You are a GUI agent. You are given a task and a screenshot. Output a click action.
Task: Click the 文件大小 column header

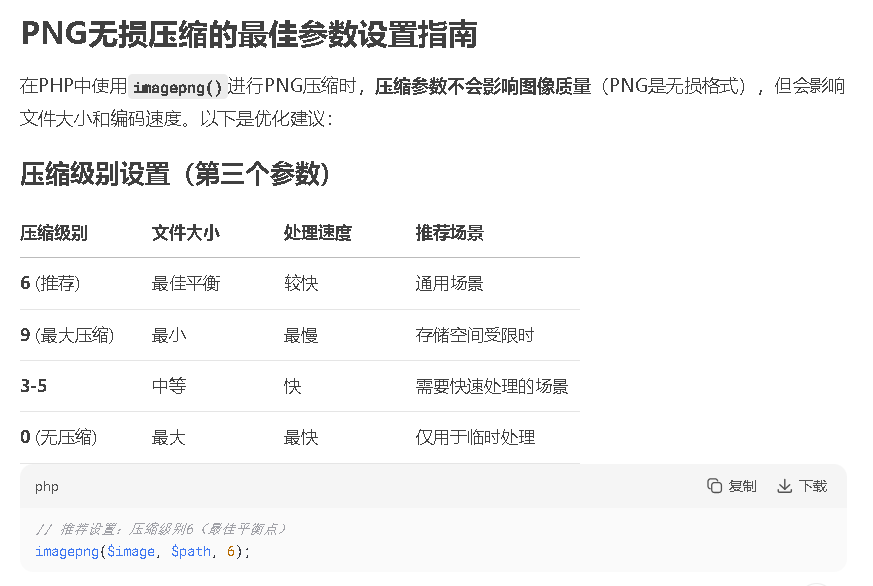point(185,233)
